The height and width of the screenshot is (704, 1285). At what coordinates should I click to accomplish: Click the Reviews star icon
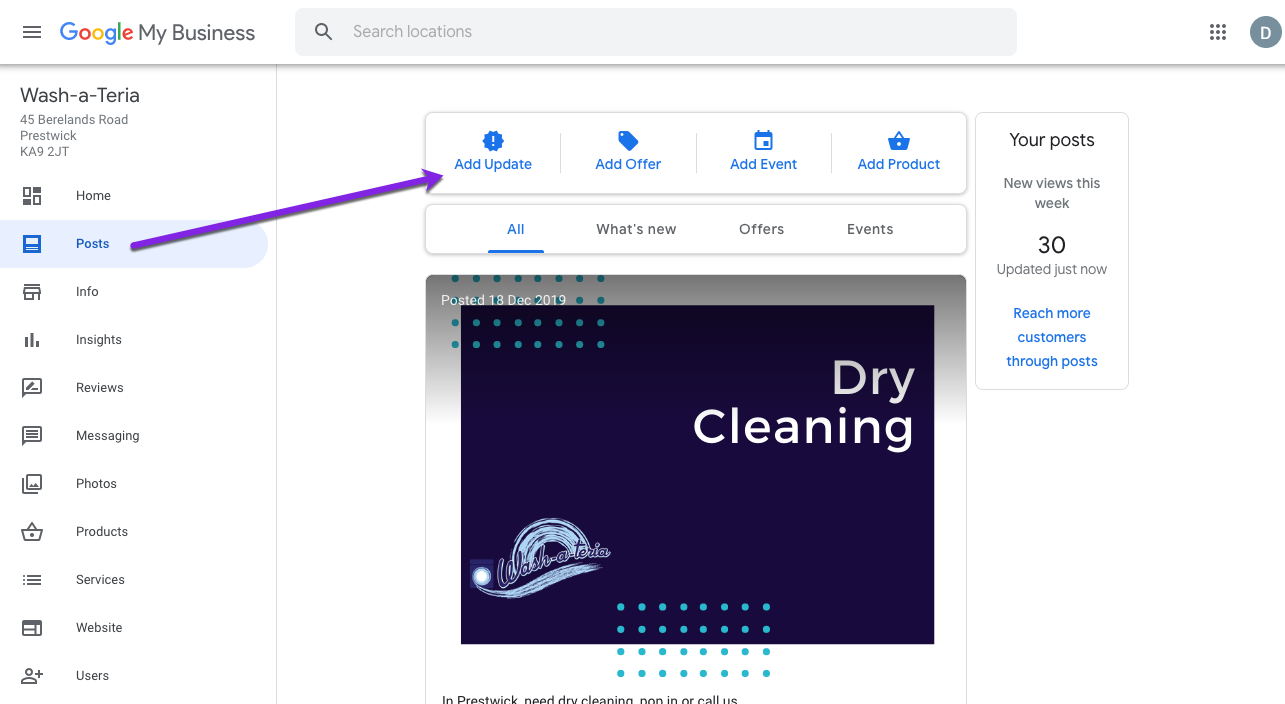(x=32, y=388)
